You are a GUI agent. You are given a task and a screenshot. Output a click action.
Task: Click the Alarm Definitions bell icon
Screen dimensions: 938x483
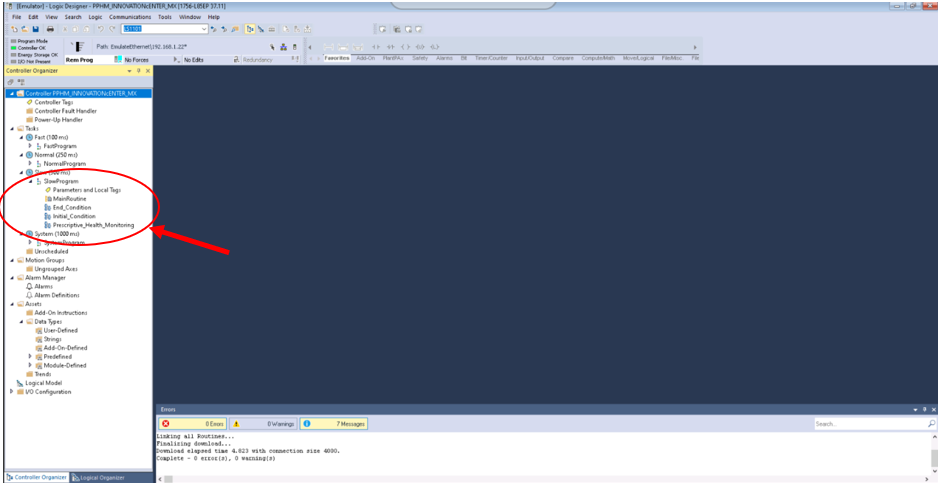click(x=29, y=295)
